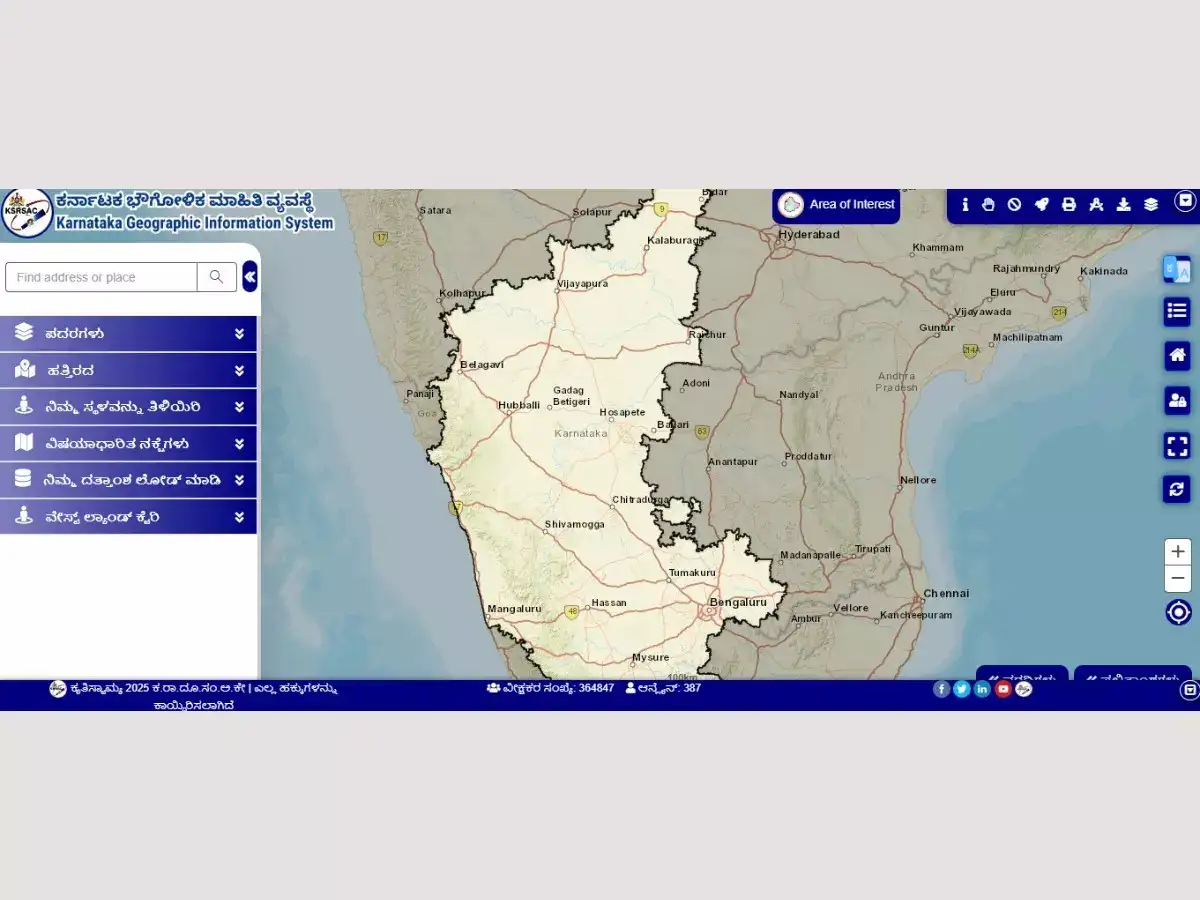Open the legend list icon

click(1177, 311)
